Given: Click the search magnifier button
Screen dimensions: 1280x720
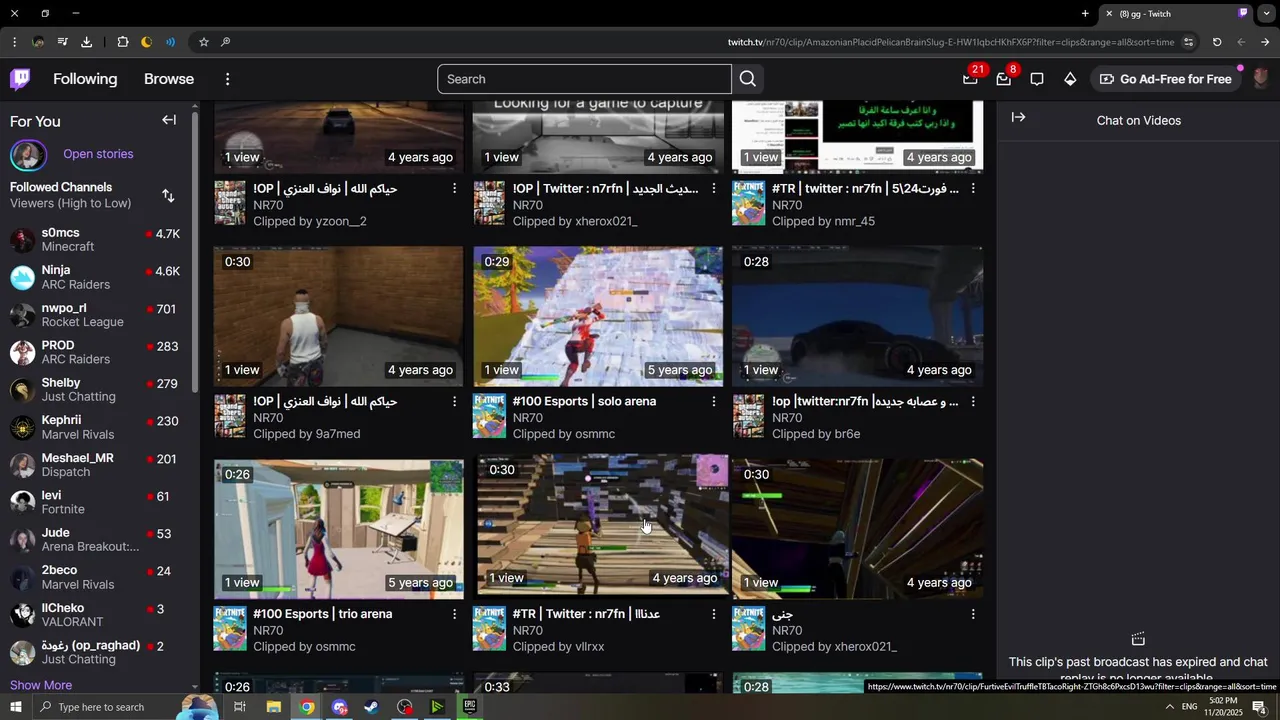Looking at the screenshot, I should 748,79.
